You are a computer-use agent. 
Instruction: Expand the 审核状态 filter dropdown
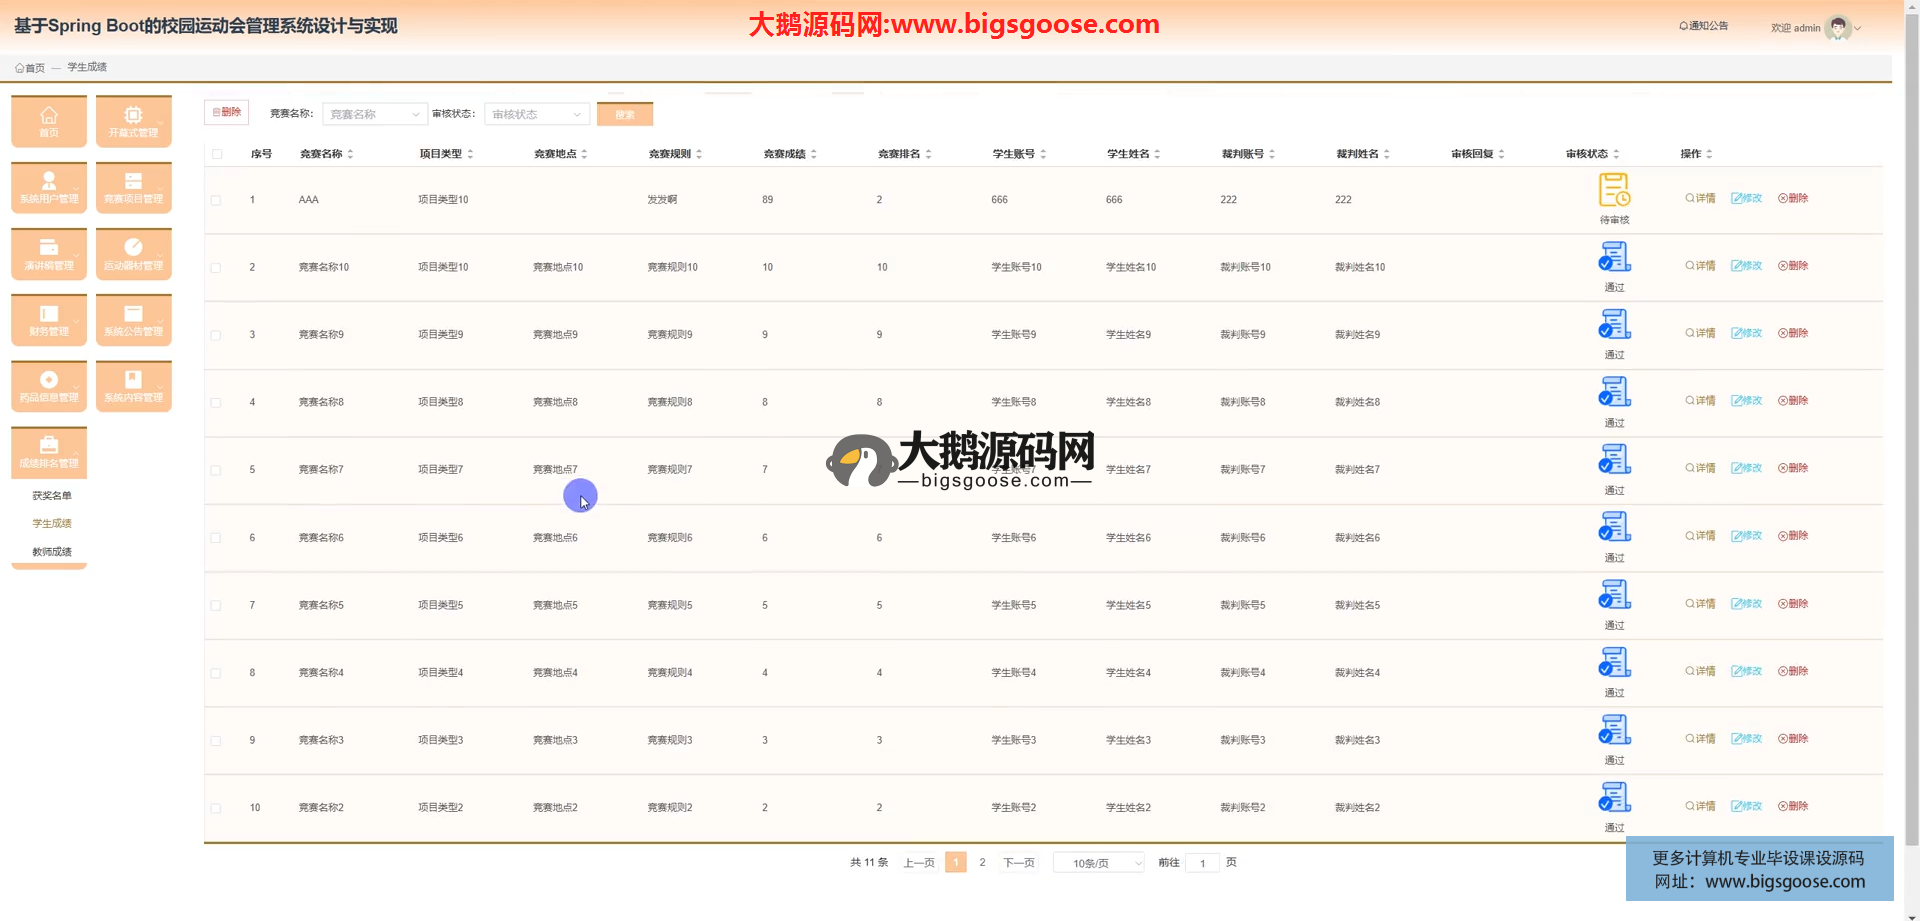click(536, 114)
